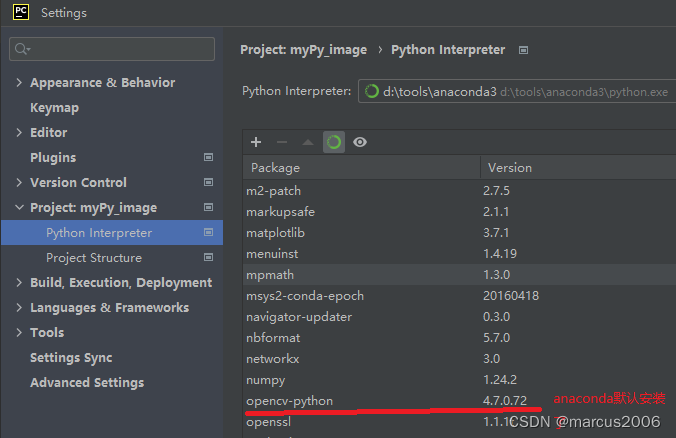The image size is (676, 438).
Task: Sort packages by Version column header
Action: 510,168
